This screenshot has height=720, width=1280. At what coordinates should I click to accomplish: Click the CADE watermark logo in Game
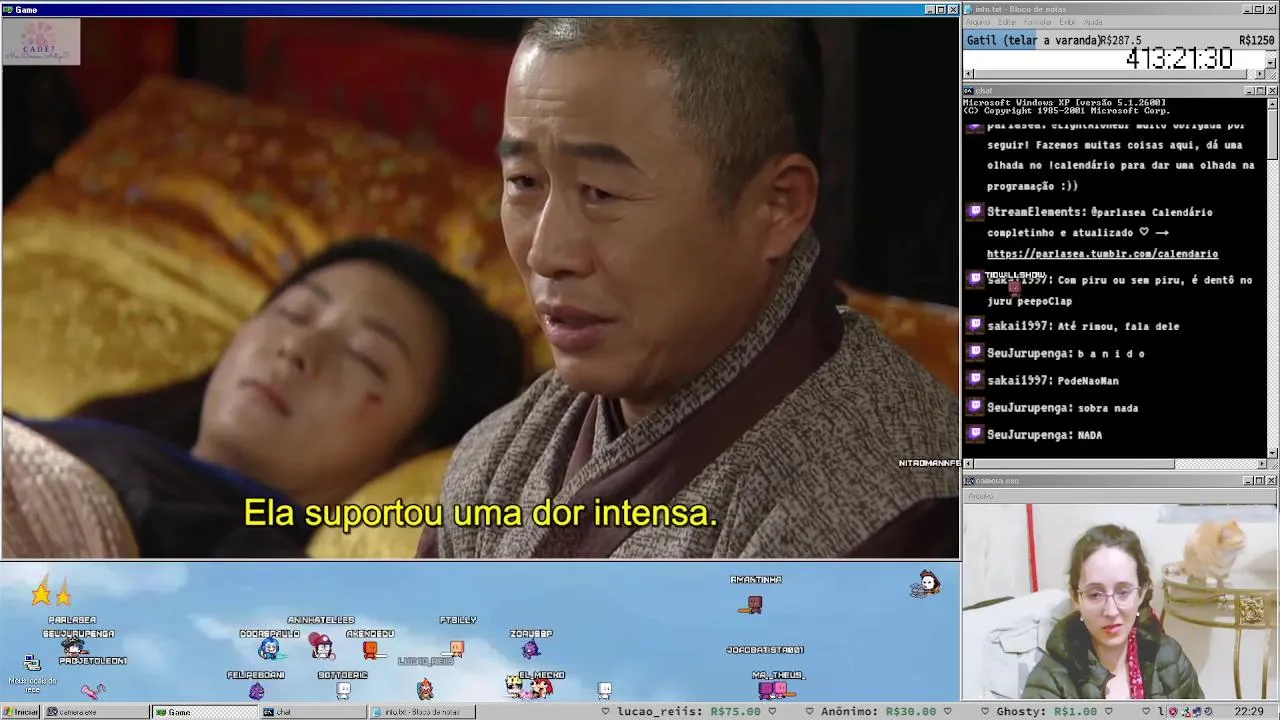tap(42, 41)
